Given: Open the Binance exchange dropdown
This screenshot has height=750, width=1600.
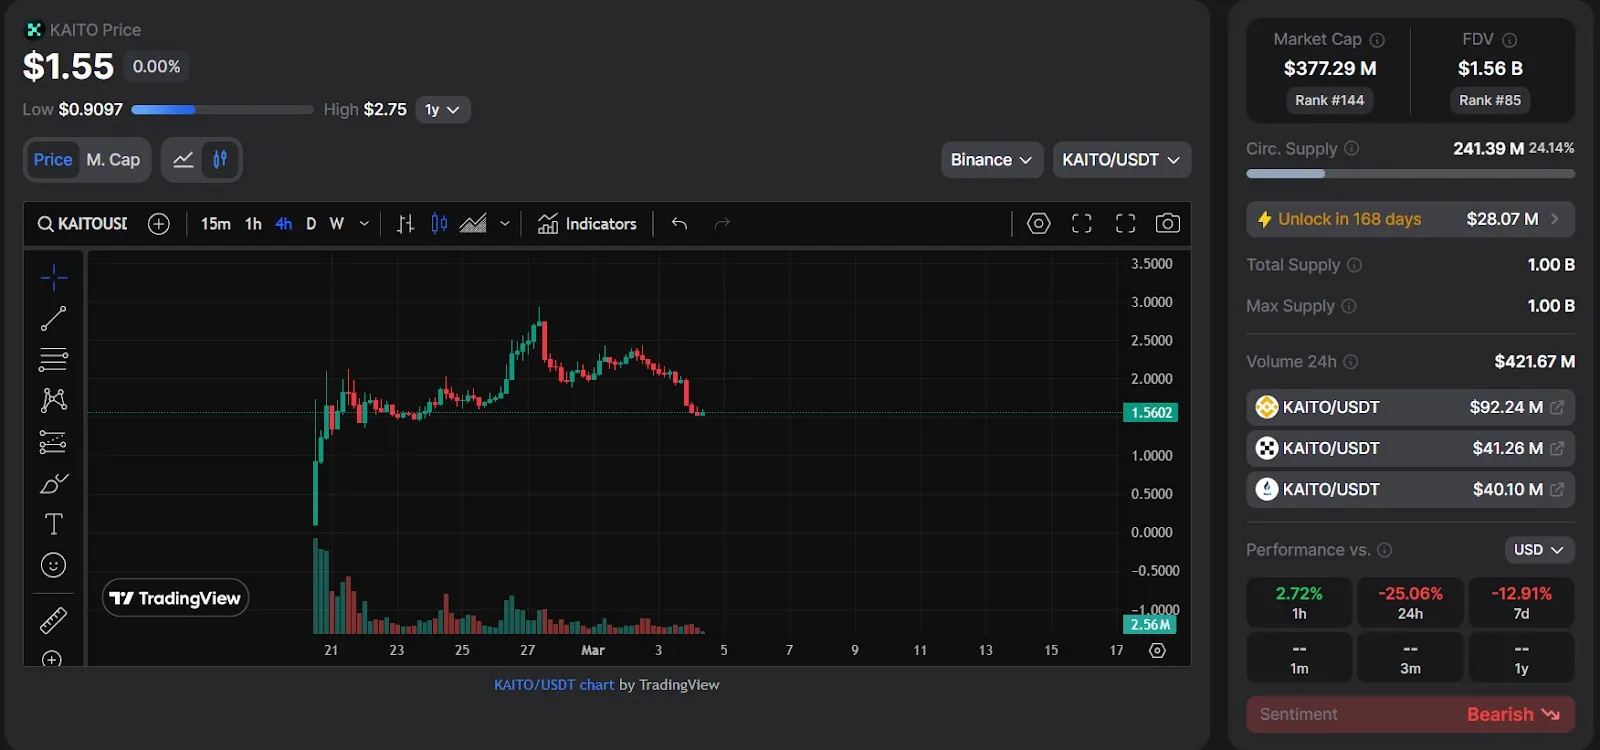Looking at the screenshot, I should (x=991, y=160).
